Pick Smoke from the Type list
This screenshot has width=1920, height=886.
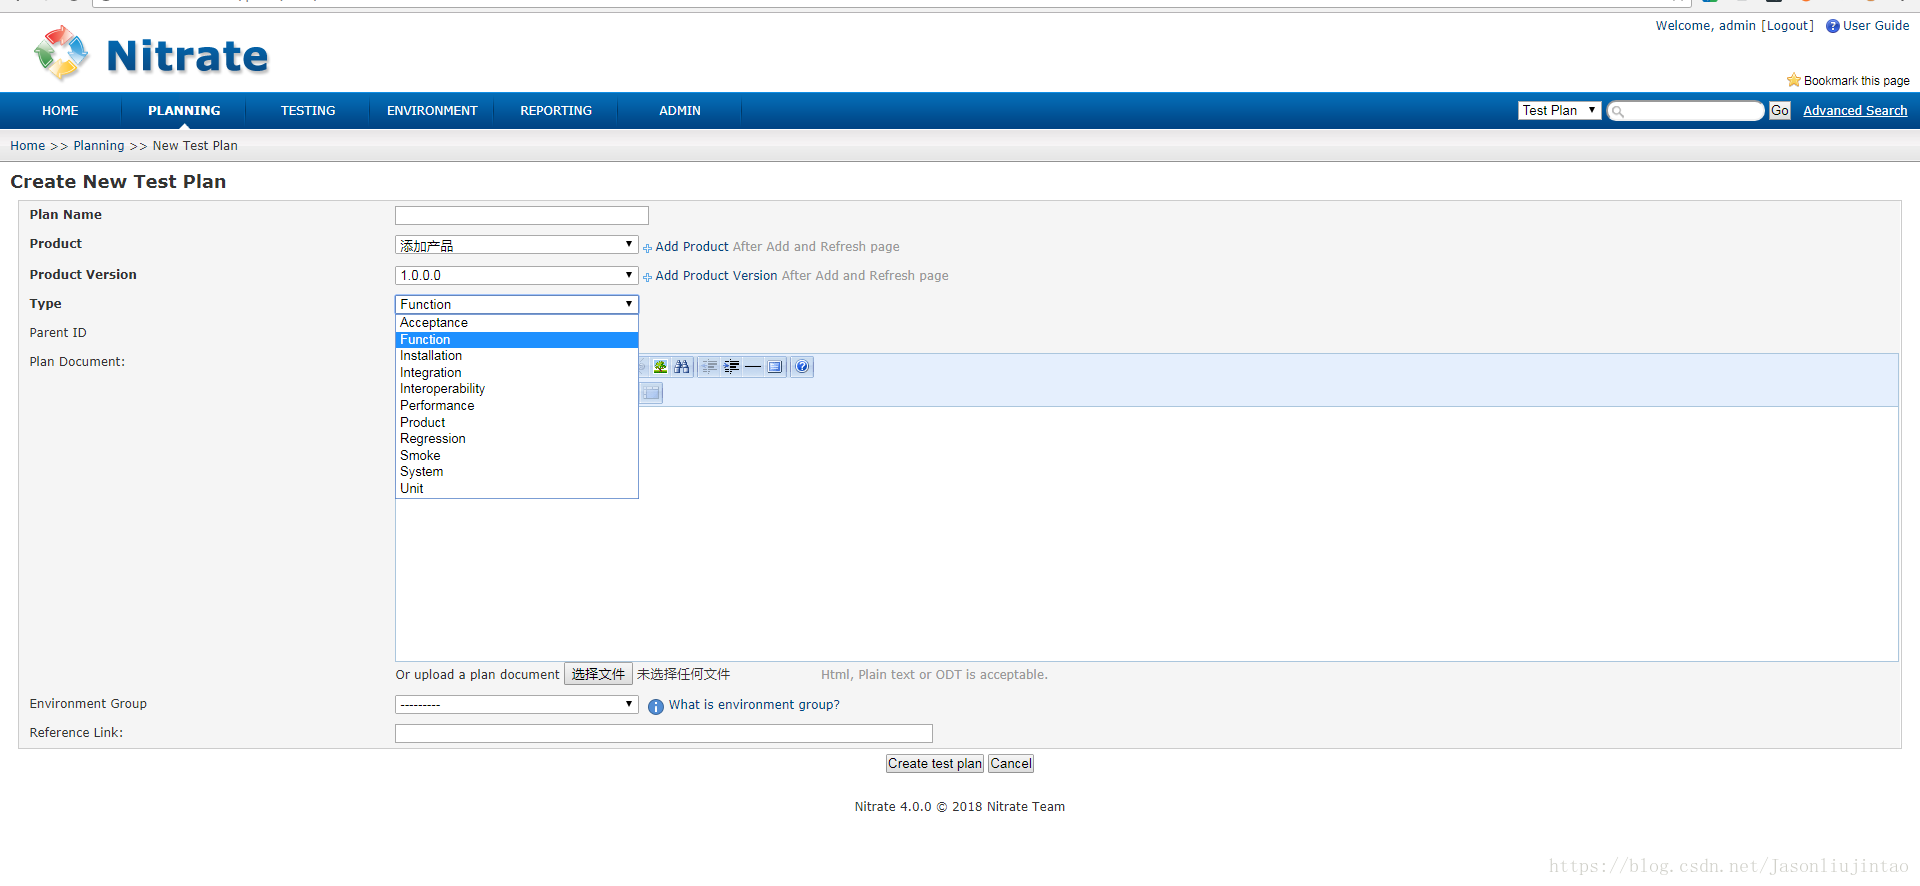[516, 456]
